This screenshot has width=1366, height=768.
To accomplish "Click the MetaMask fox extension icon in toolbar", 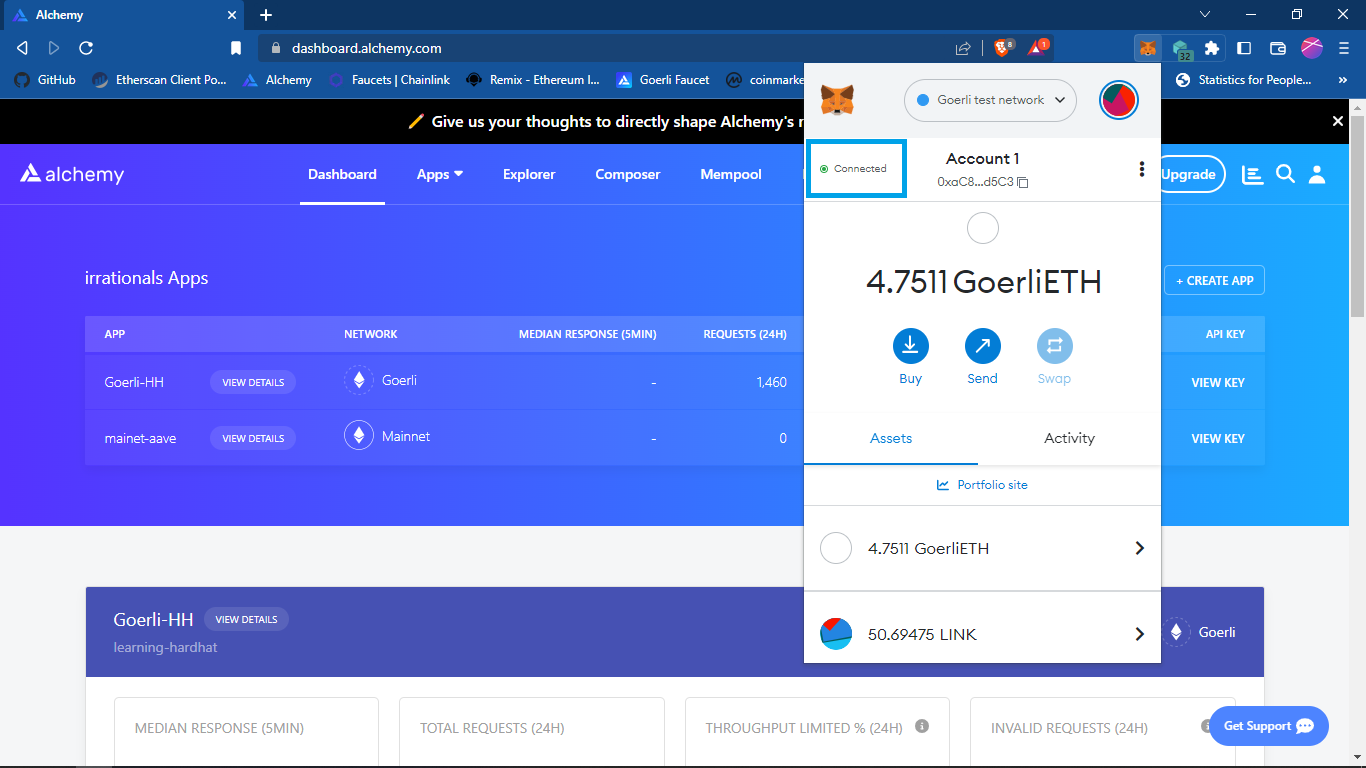I will (1148, 48).
